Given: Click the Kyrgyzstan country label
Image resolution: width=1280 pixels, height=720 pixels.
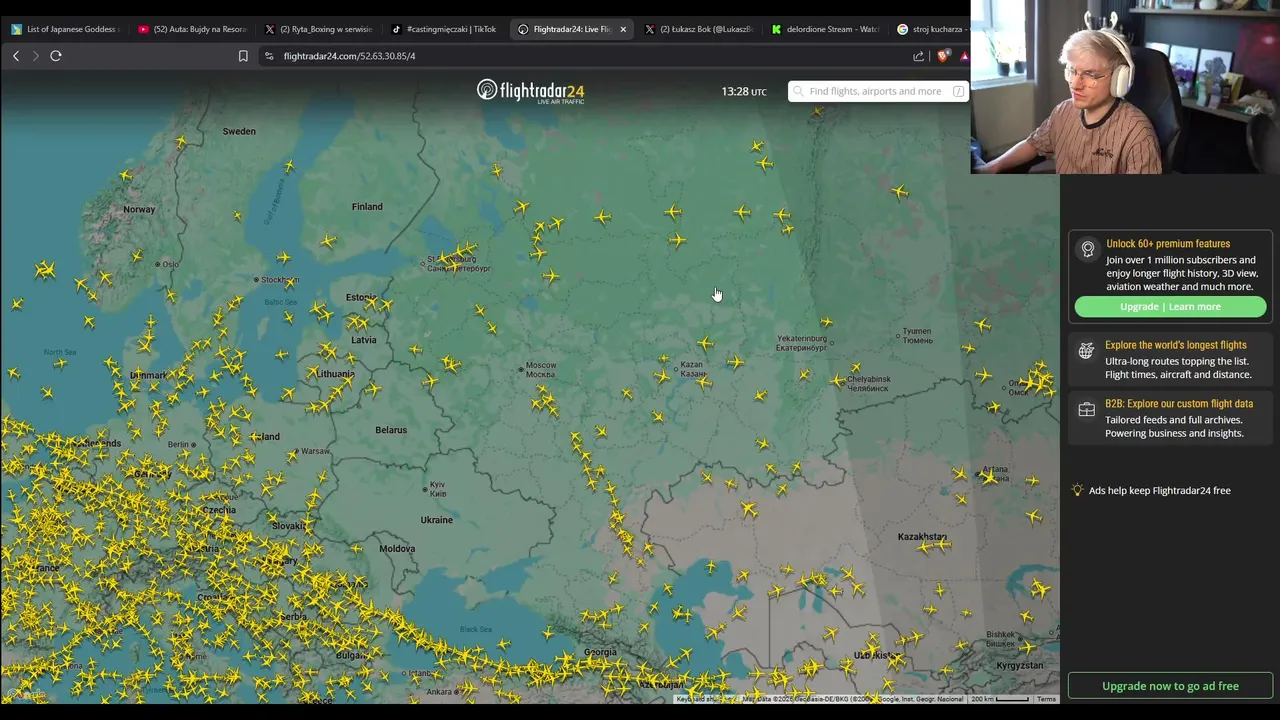Looking at the screenshot, I should tap(1019, 665).
